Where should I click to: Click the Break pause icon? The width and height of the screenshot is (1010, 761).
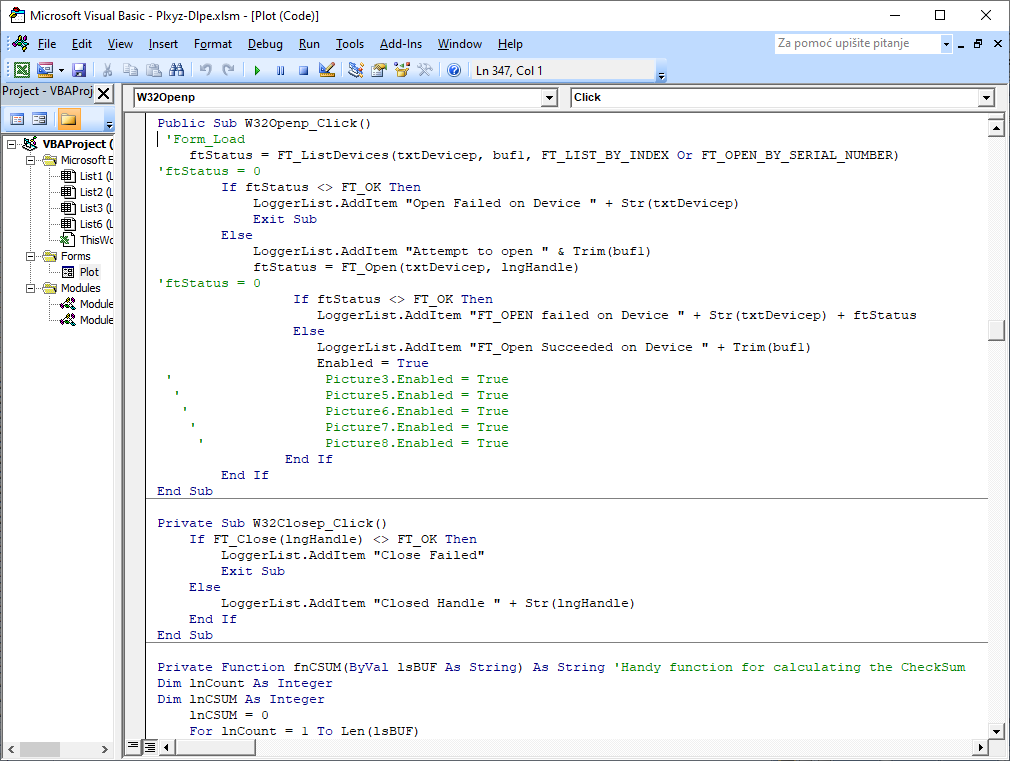(x=280, y=70)
